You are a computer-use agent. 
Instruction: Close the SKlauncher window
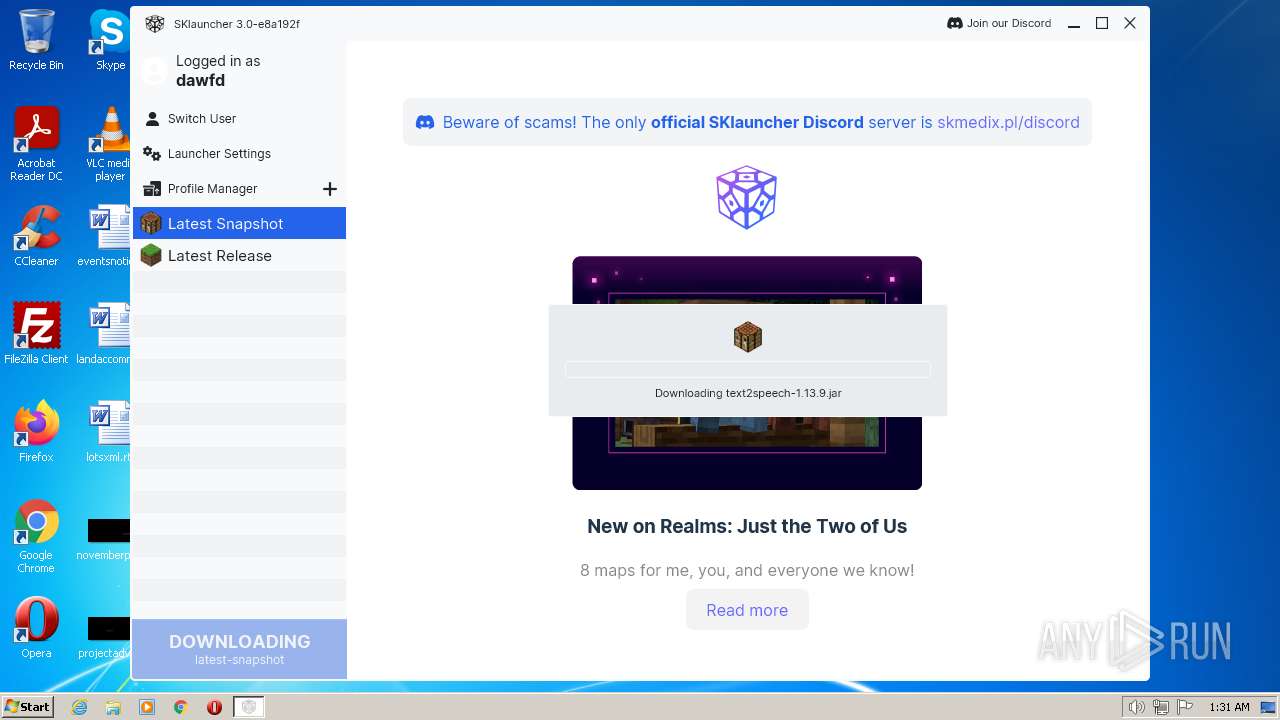pyautogui.click(x=1130, y=24)
